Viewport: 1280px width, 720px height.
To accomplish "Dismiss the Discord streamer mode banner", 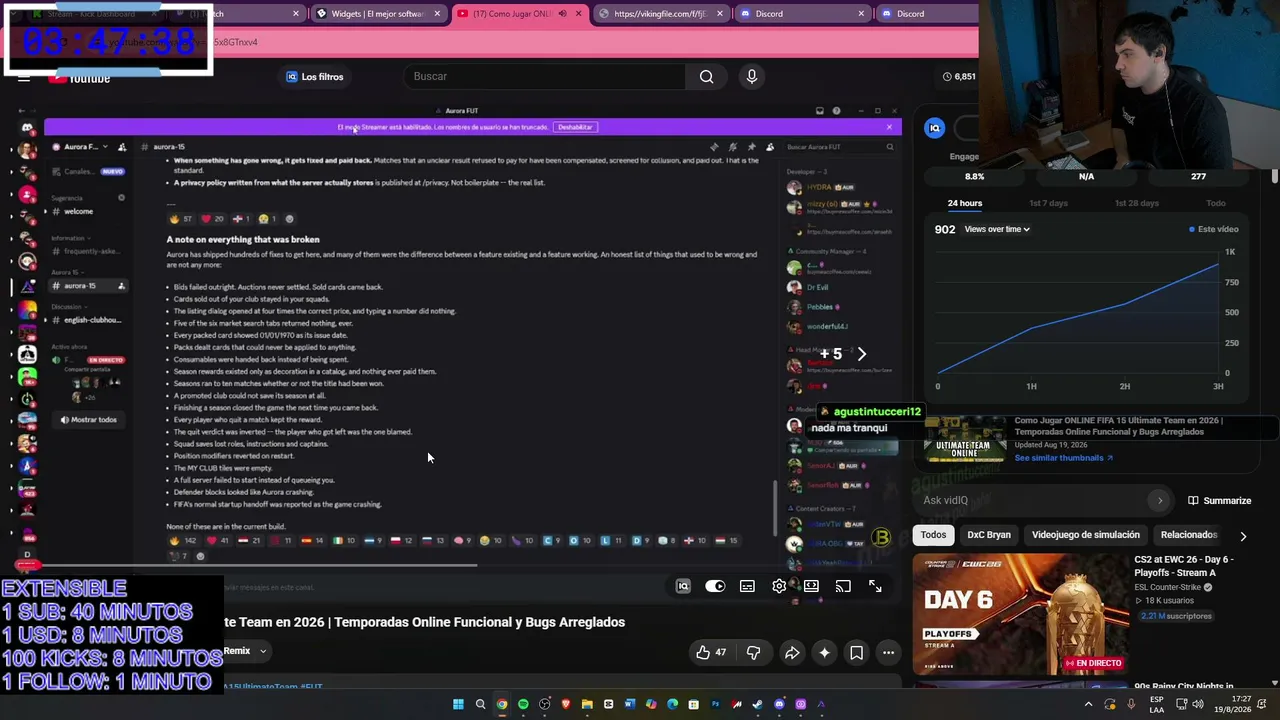I will coord(889,127).
